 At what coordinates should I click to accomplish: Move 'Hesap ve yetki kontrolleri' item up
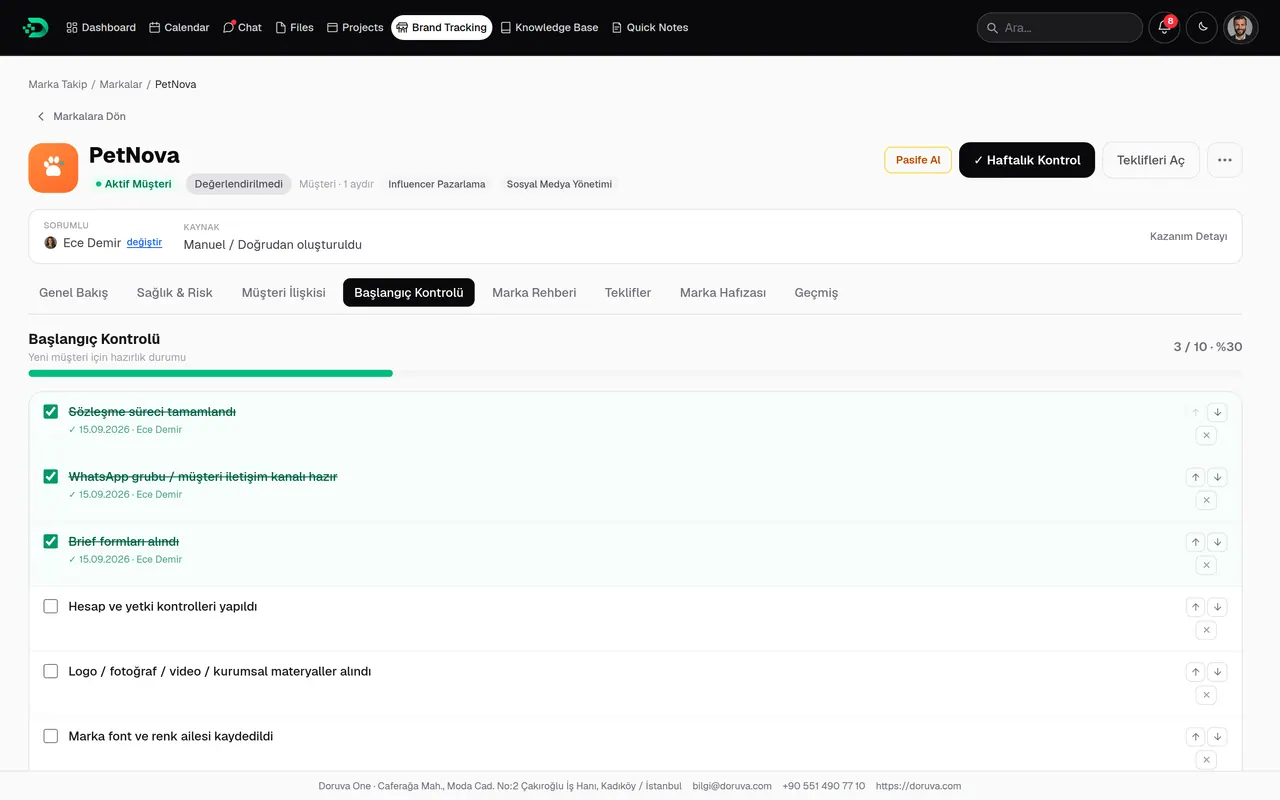coord(1195,607)
